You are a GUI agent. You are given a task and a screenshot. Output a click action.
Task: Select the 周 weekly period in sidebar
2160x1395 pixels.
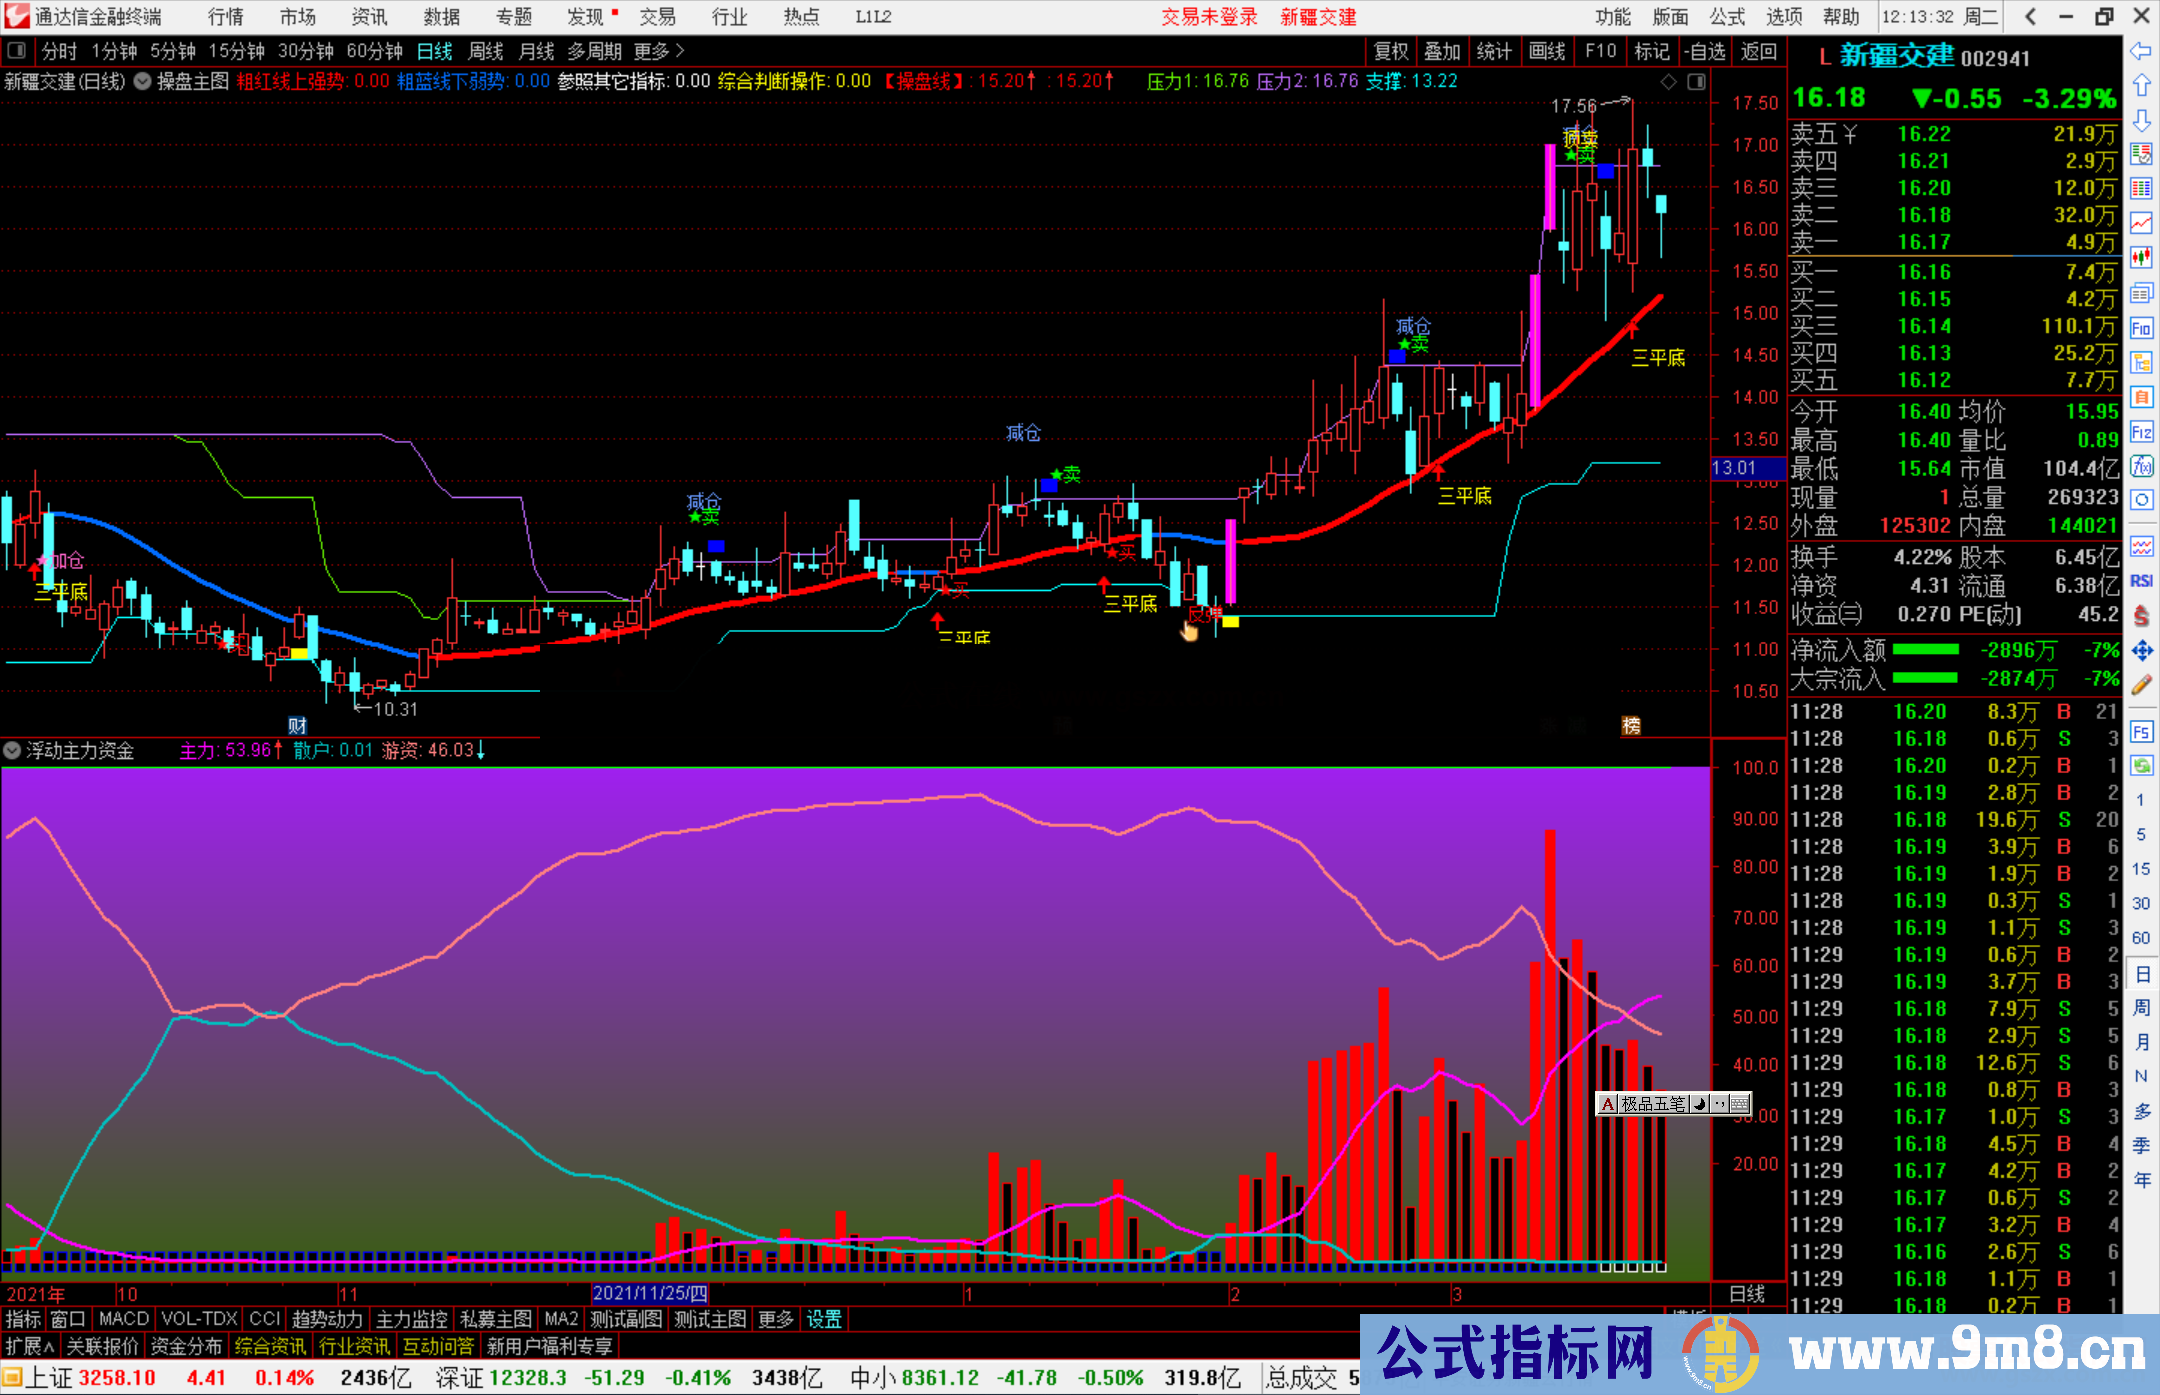2141,1007
